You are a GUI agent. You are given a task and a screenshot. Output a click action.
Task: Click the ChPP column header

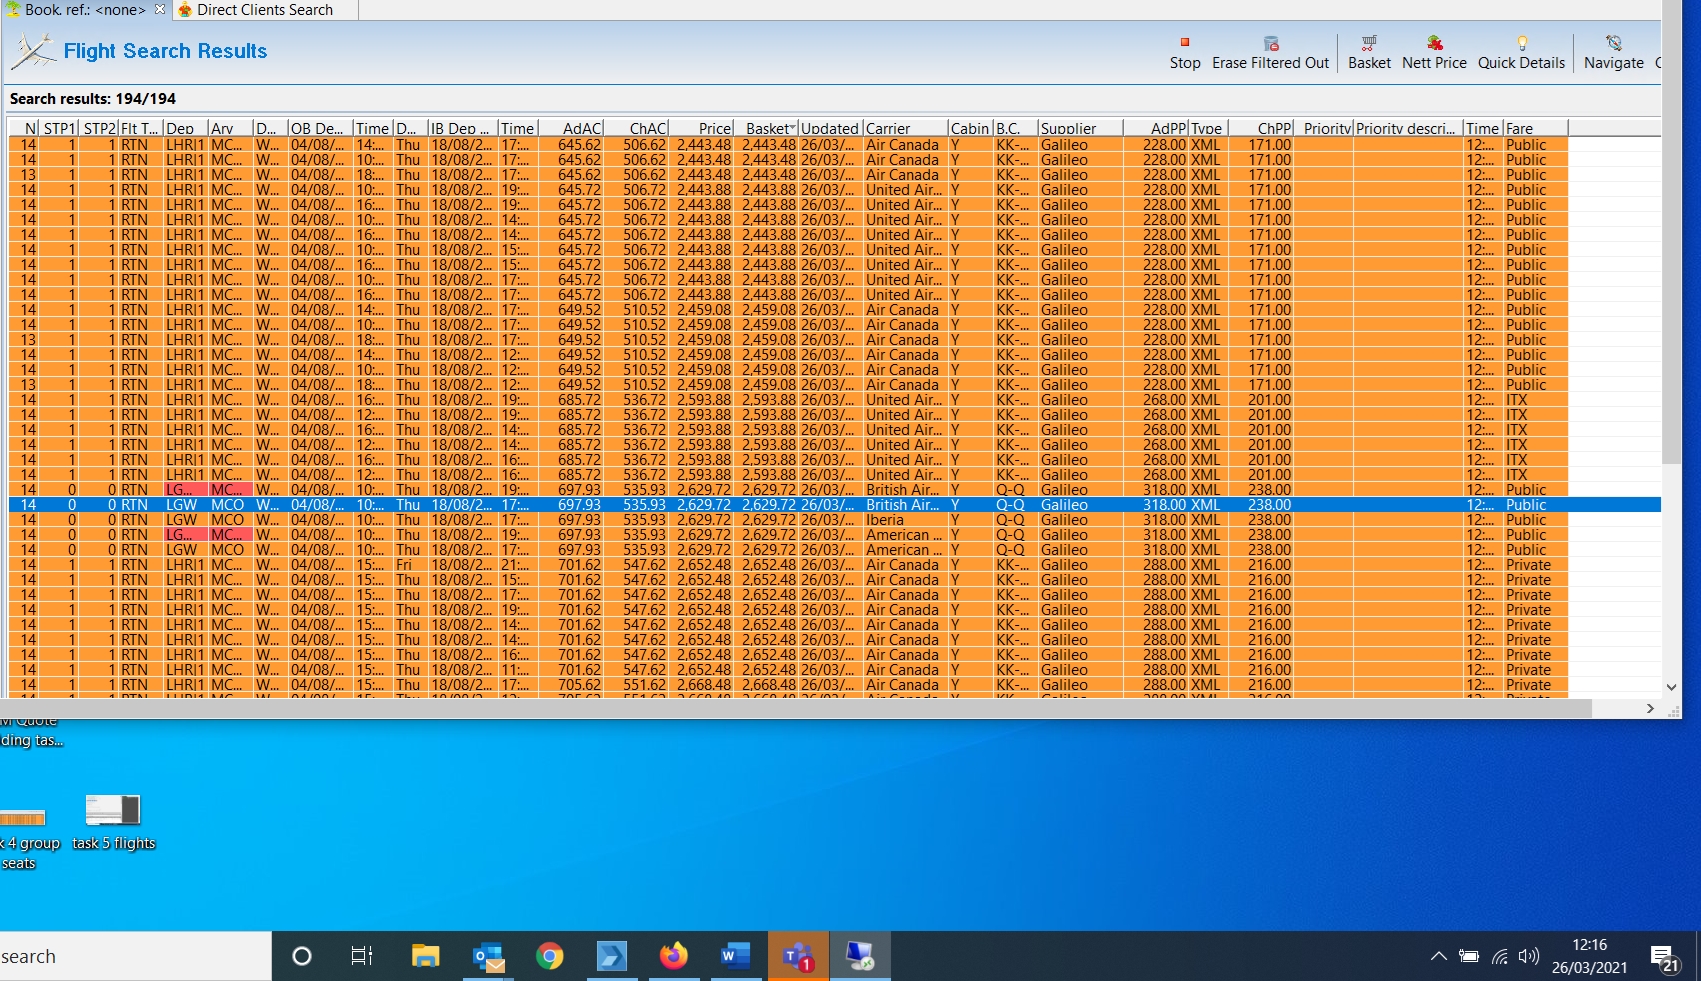pos(1261,128)
